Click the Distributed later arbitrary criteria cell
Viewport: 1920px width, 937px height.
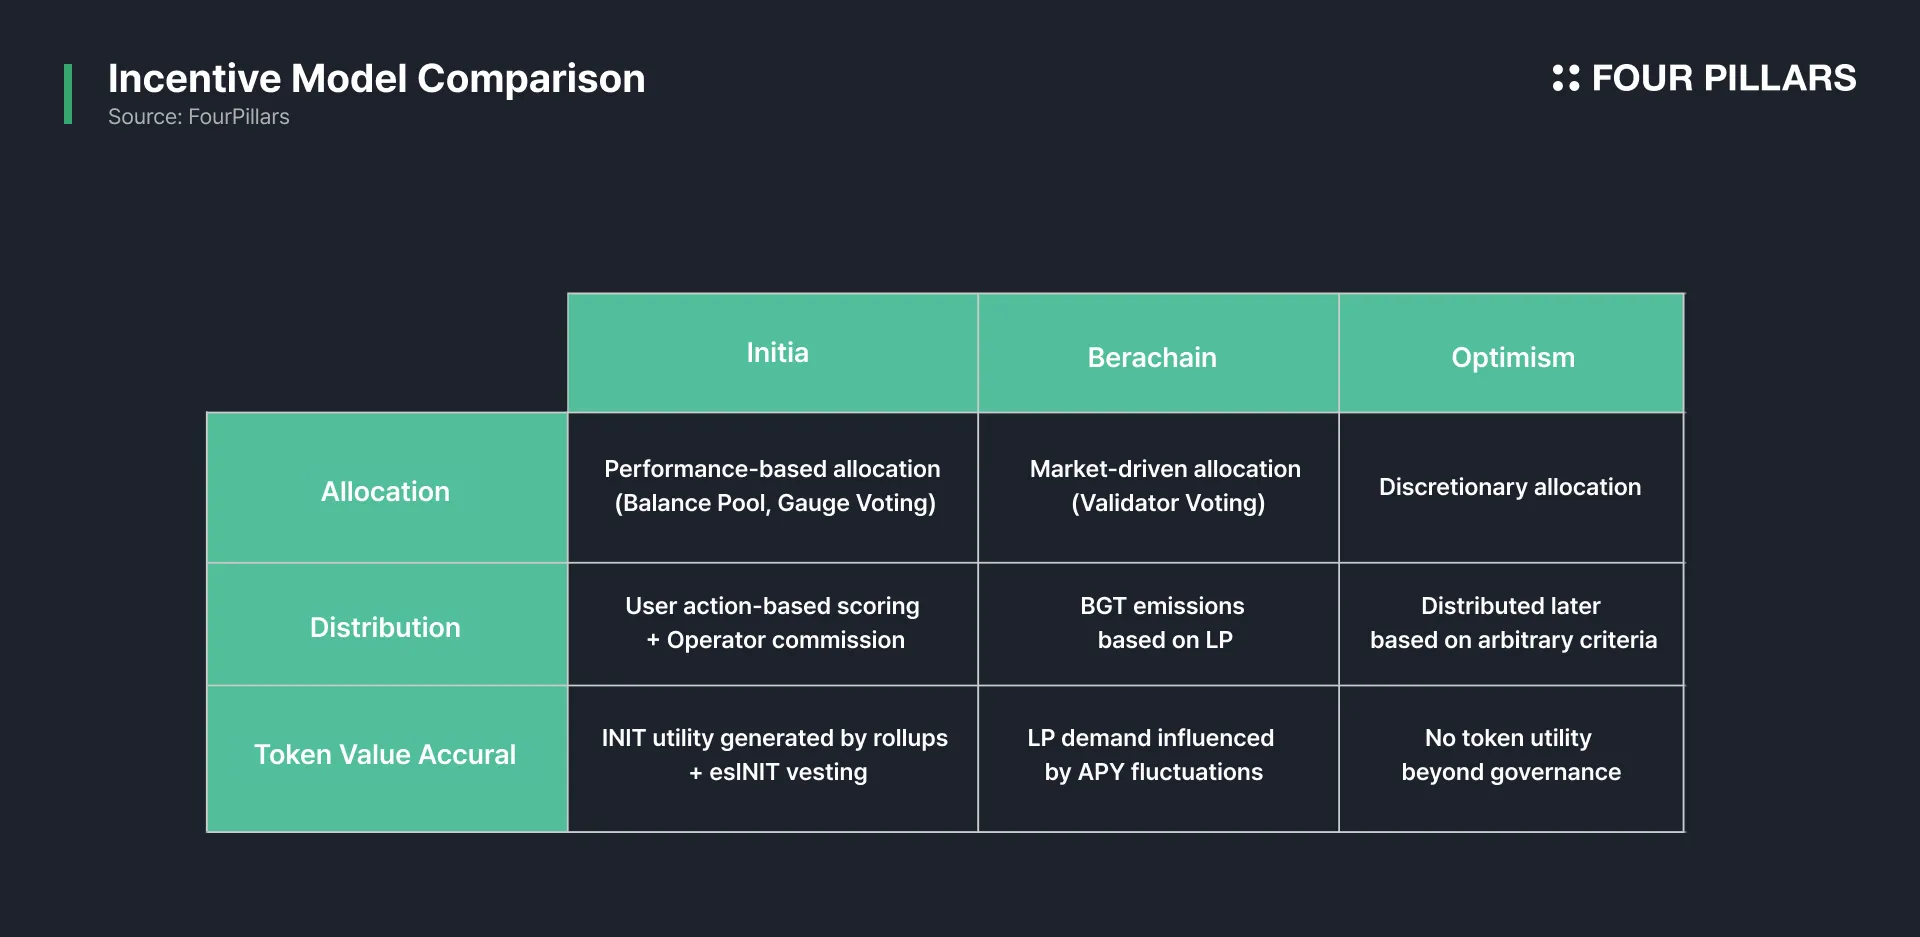[x=1512, y=623]
